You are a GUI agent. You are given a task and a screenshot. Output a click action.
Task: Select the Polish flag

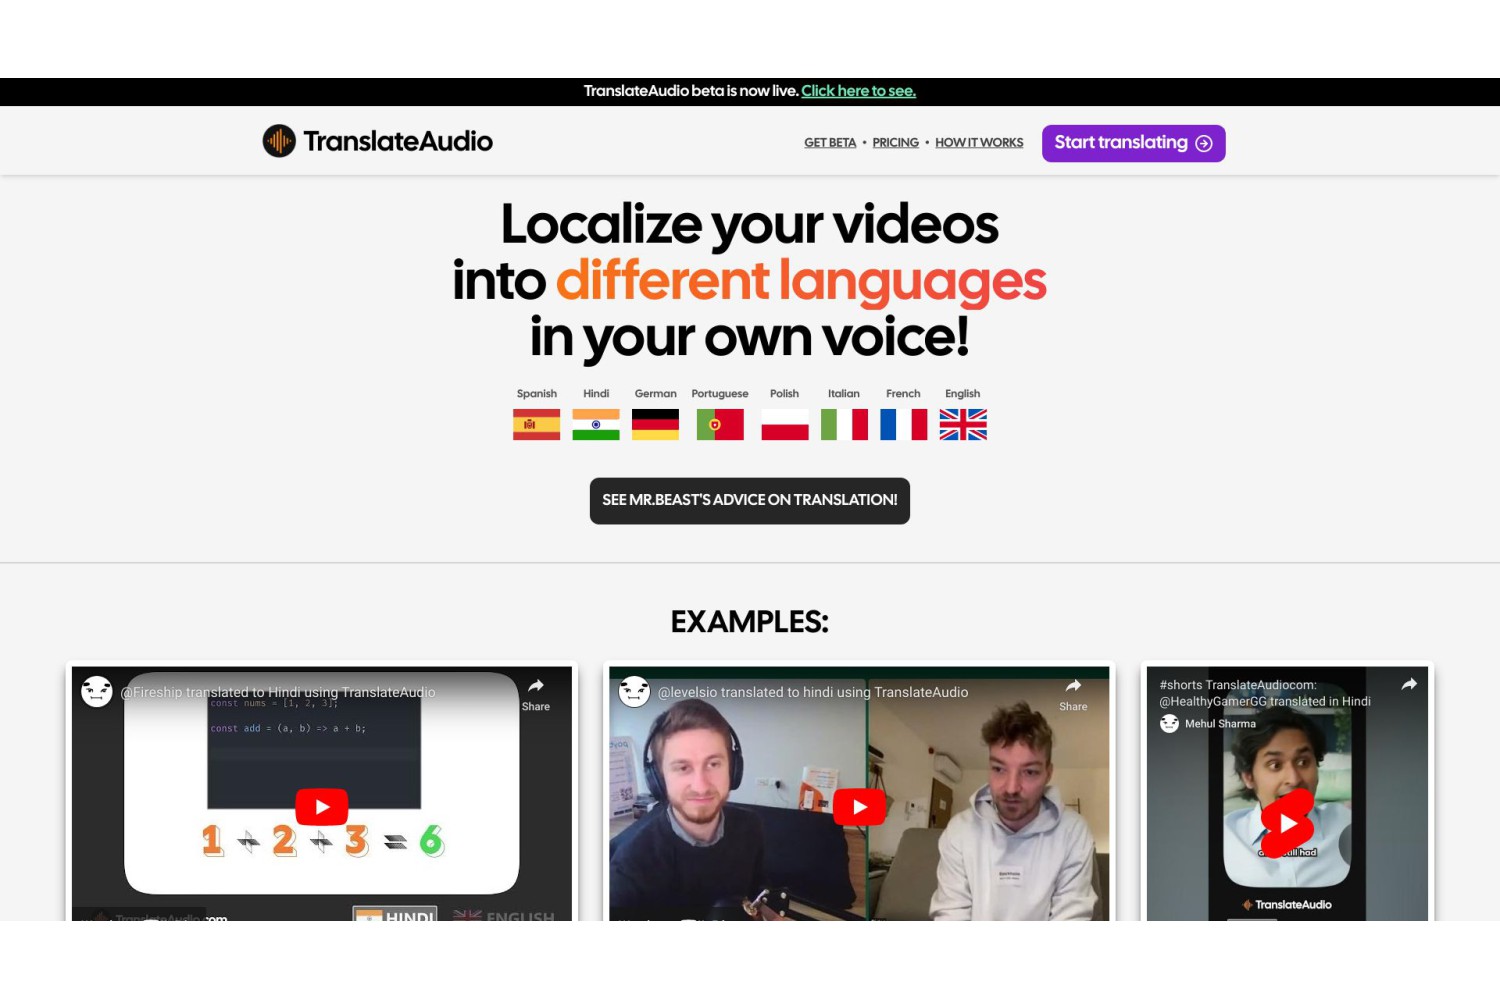(x=785, y=425)
